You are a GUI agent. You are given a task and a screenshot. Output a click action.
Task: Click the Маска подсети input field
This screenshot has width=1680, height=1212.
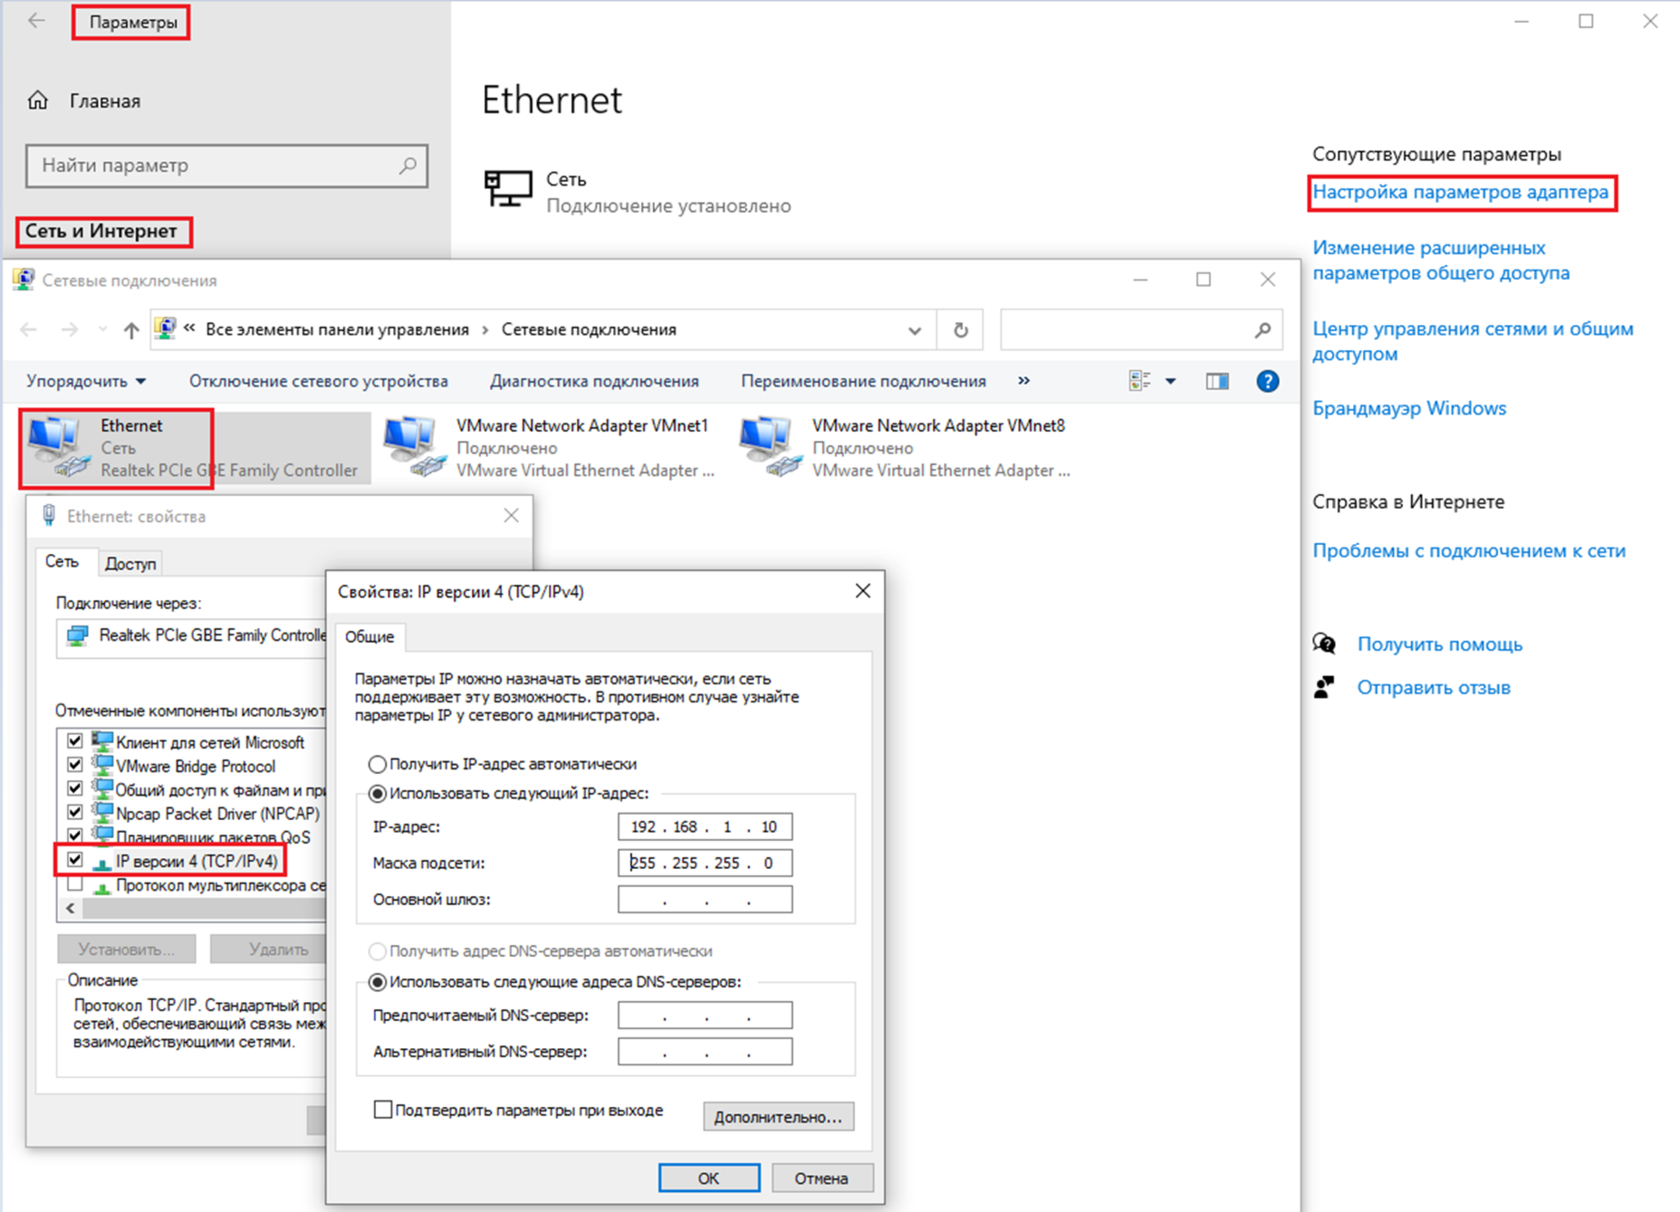tap(705, 863)
